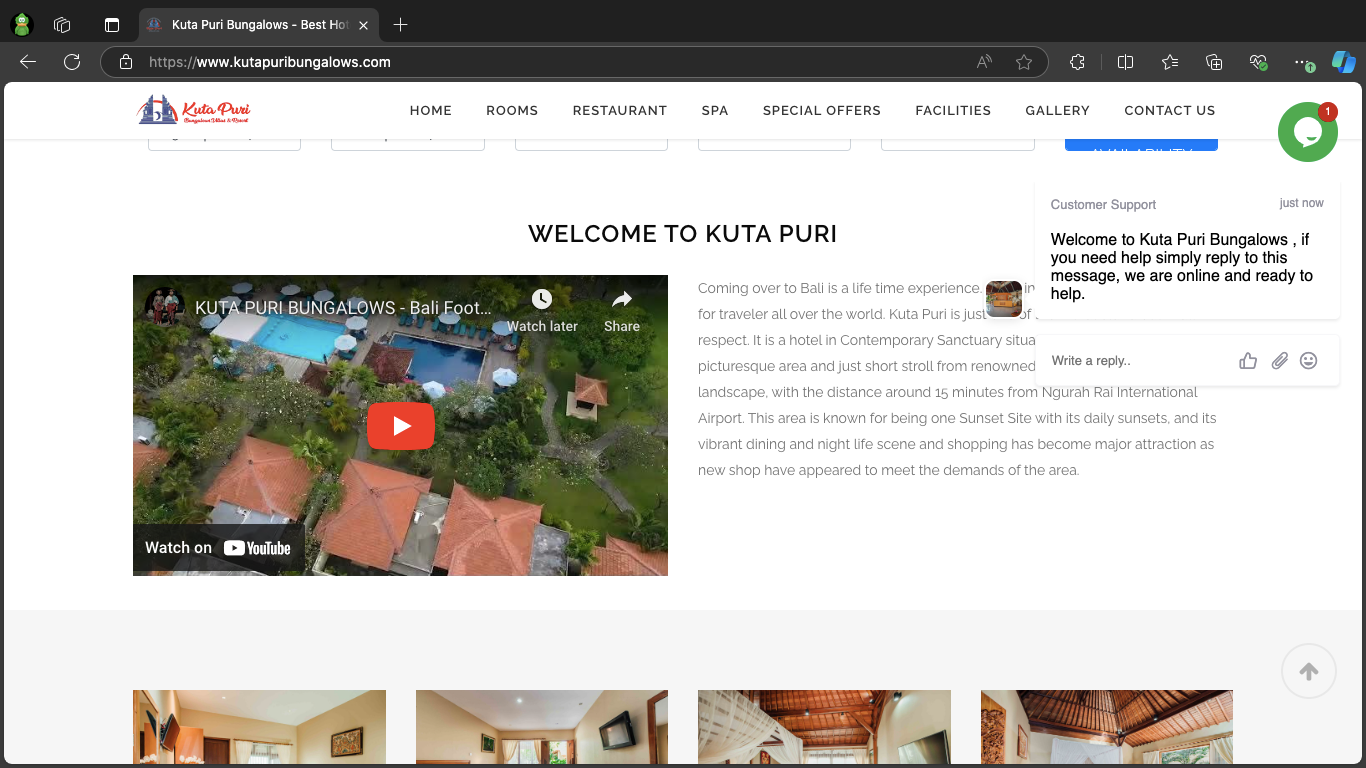Open the Settings and more ellipsis menu
This screenshot has height=768, width=1366.
pos(1303,62)
